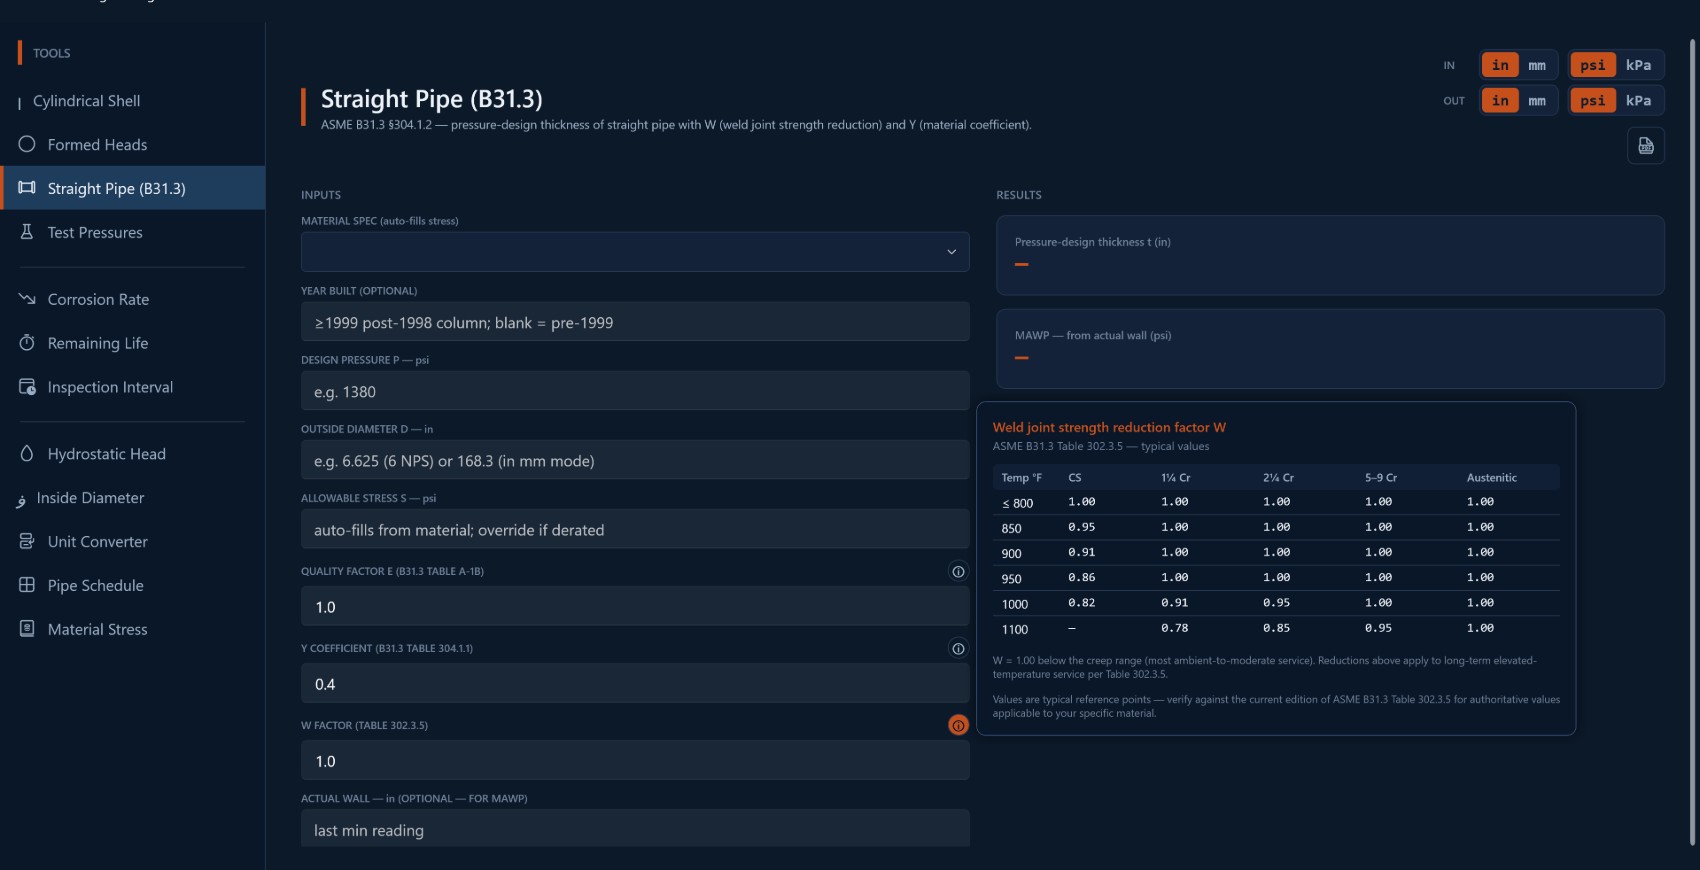The image size is (1700, 870).
Task: Click the 1100 temperature row label
Action: [1014, 629]
